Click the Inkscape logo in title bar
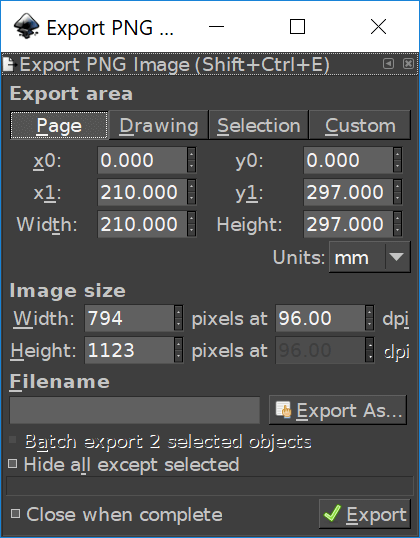 tap(26, 26)
